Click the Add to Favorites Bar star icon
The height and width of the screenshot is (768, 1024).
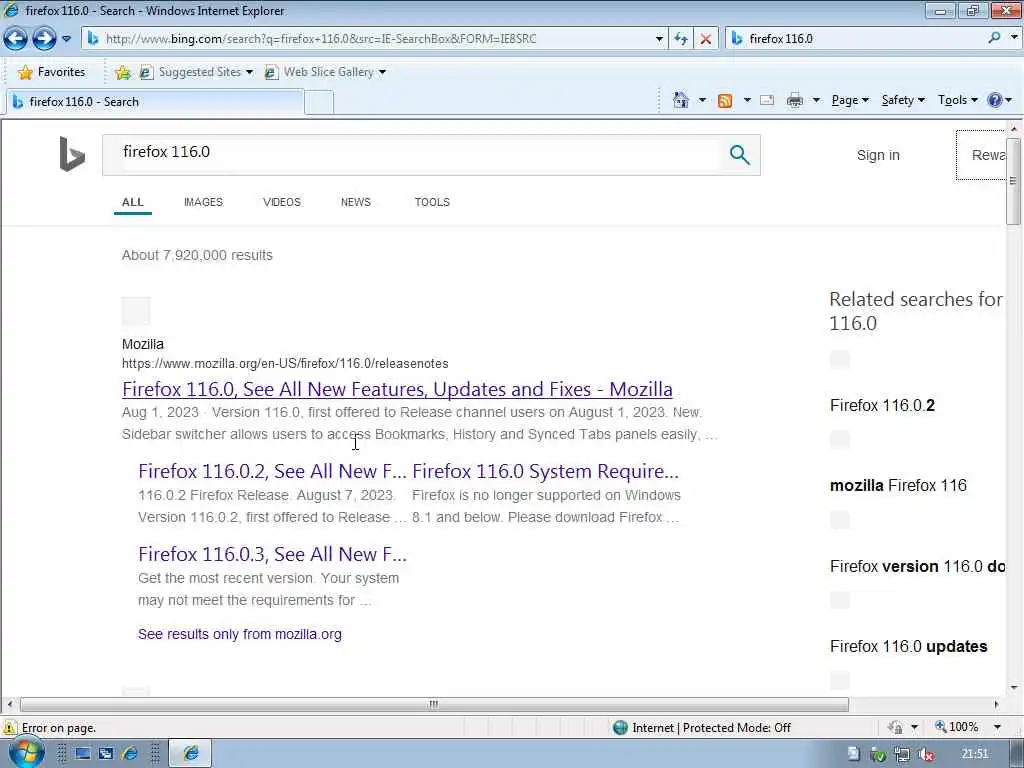pyautogui.click(x=123, y=72)
